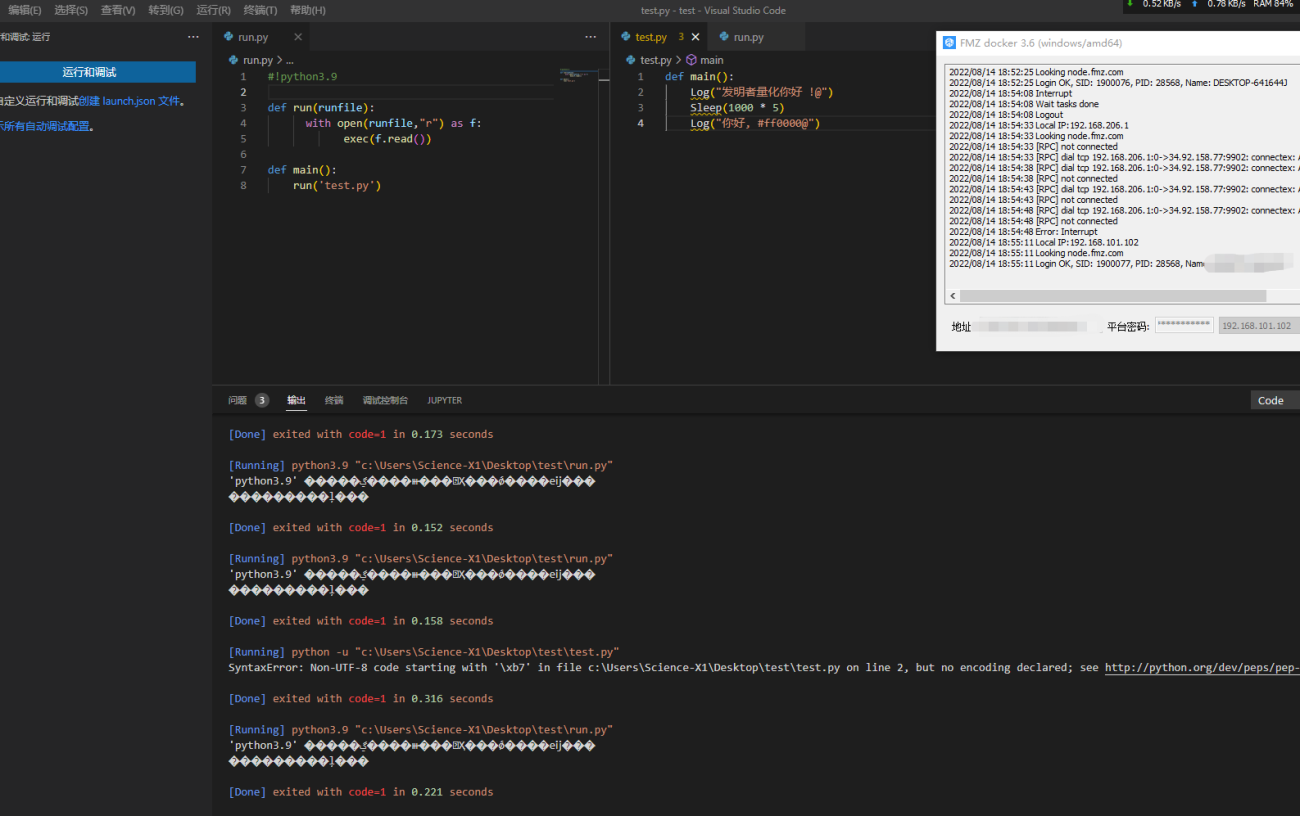1300x816 pixels.
Task: Click the main function breadcrumb
Action: coord(712,60)
